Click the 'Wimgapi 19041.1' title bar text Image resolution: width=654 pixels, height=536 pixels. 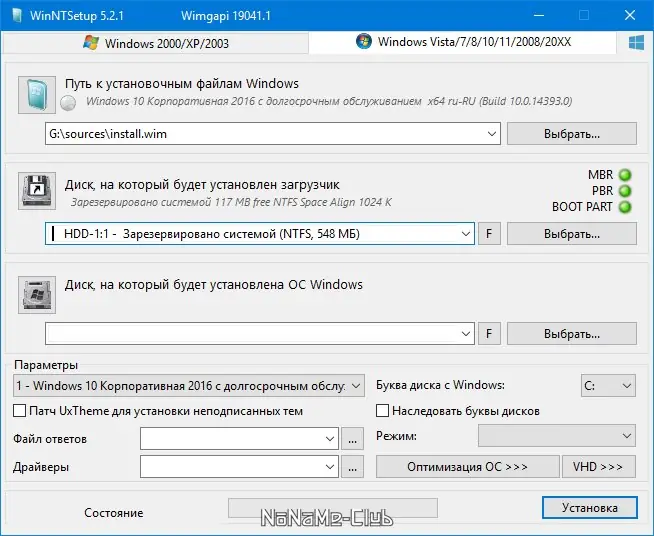pos(226,16)
